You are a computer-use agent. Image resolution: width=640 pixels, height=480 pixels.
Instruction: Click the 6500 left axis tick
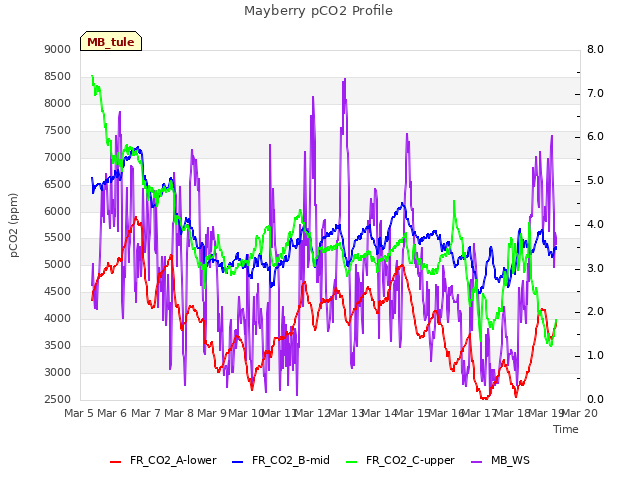[58, 184]
